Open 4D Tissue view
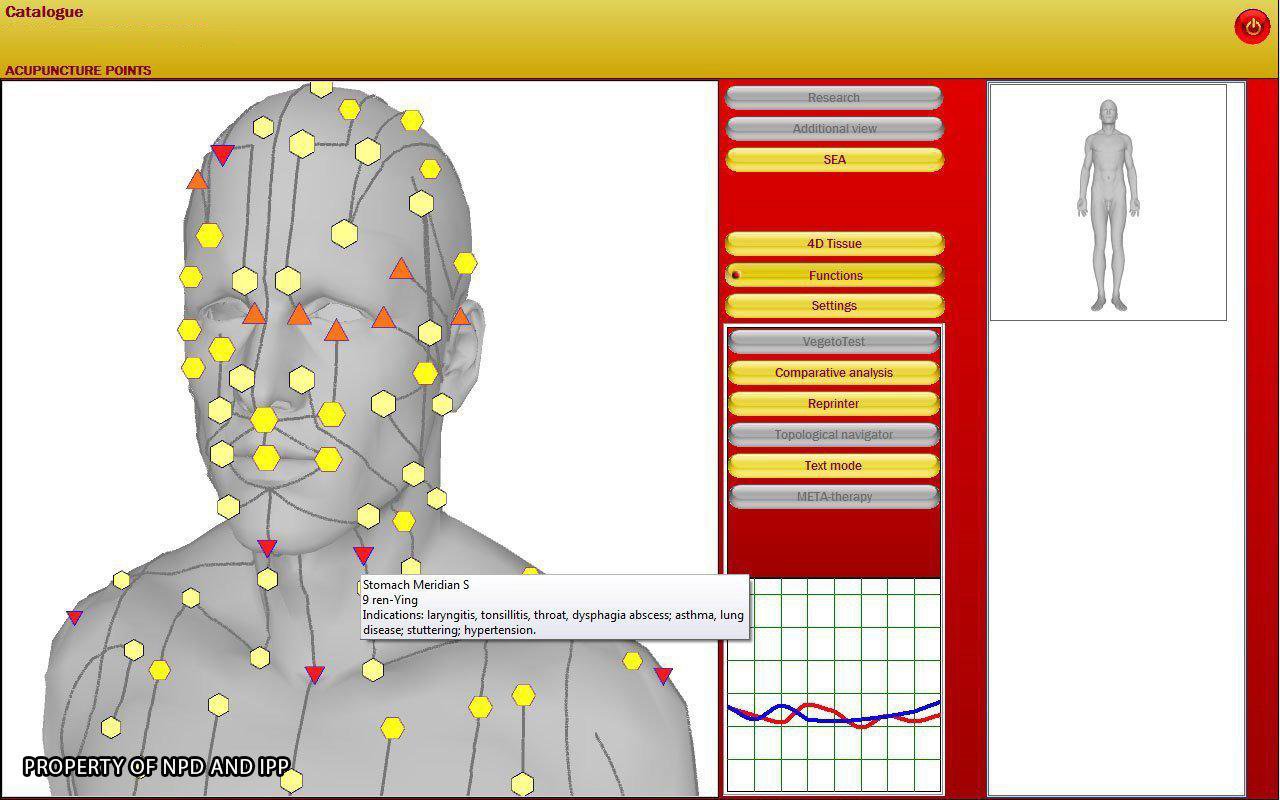Screen dimensions: 1280x800 833,243
